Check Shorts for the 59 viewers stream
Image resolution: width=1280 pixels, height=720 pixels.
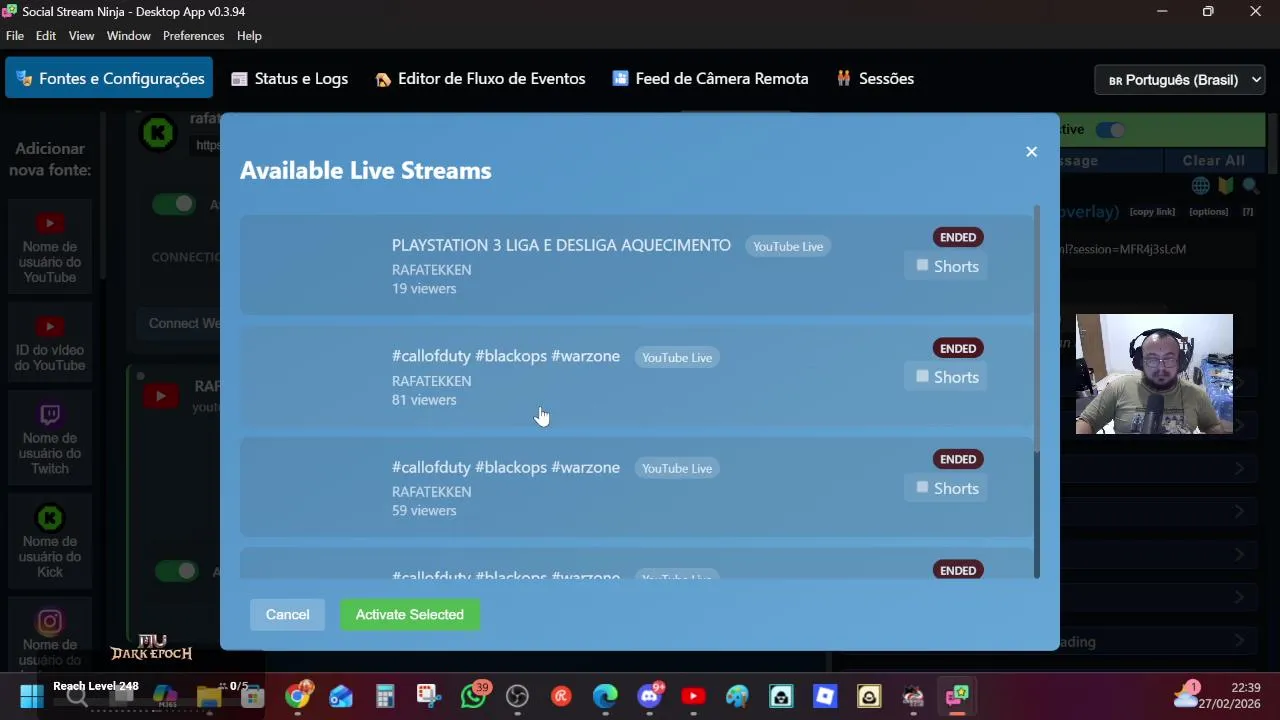coord(922,488)
